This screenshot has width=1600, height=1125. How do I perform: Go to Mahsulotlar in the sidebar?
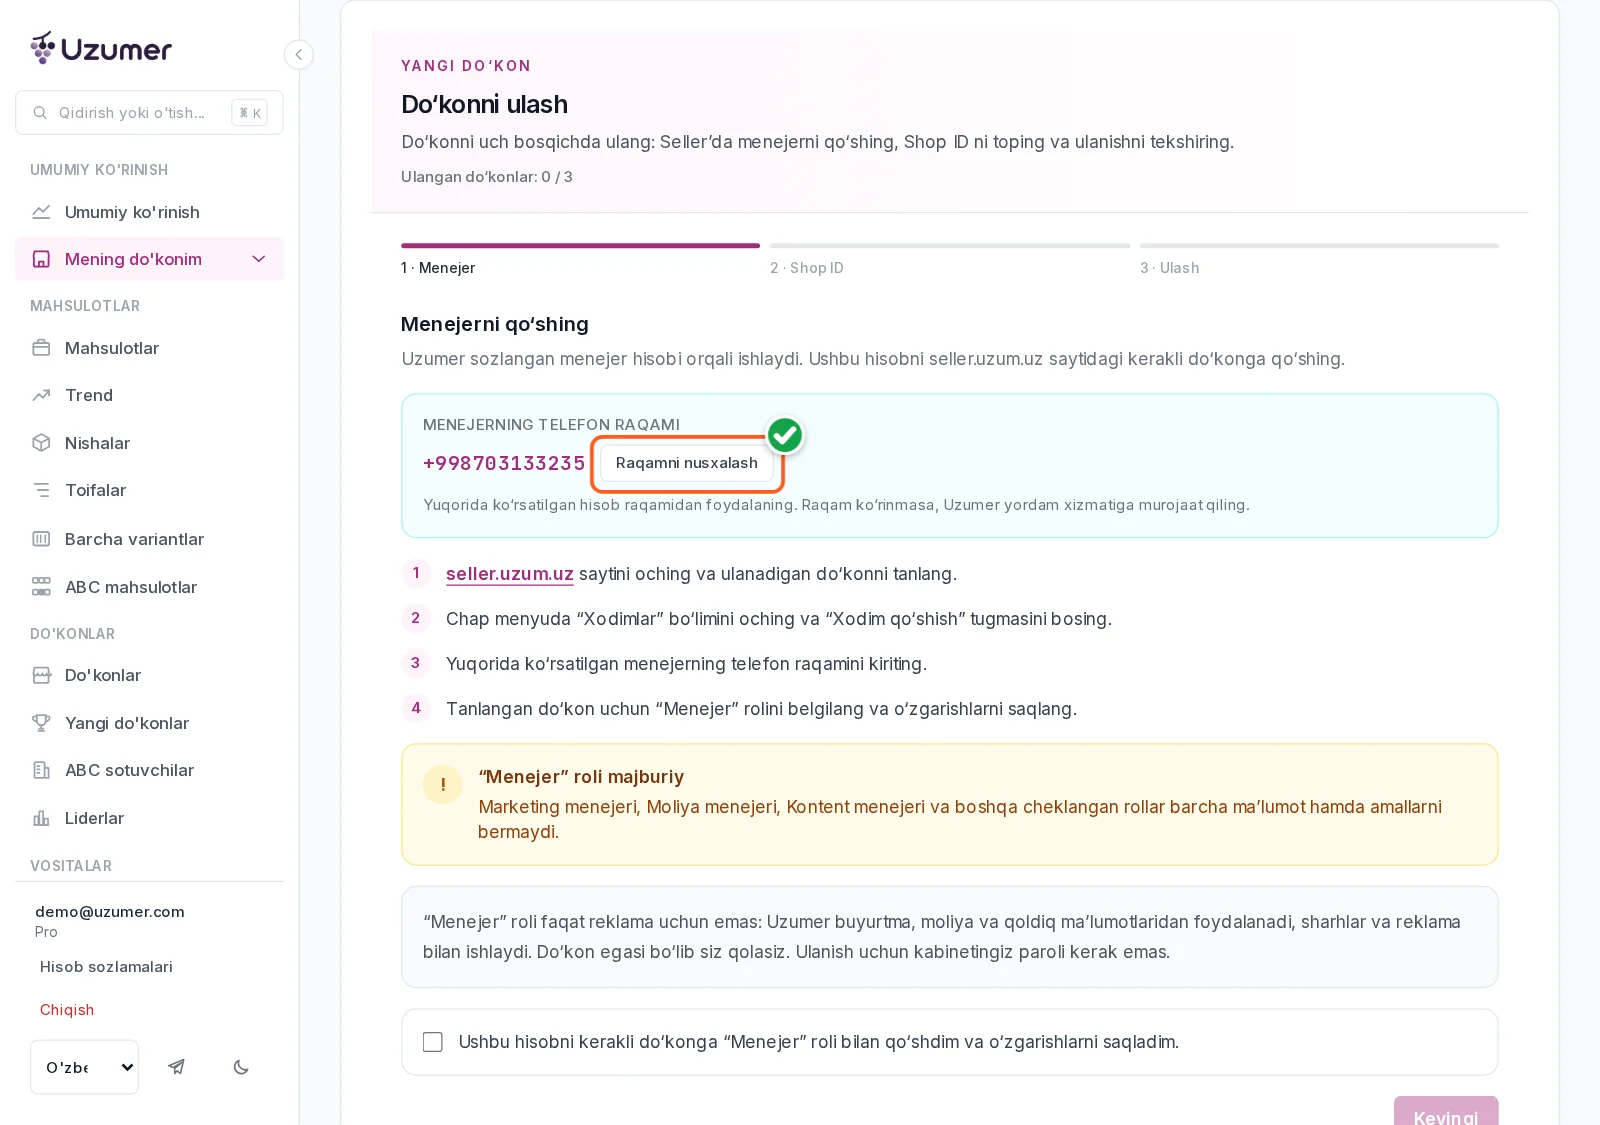click(149, 348)
